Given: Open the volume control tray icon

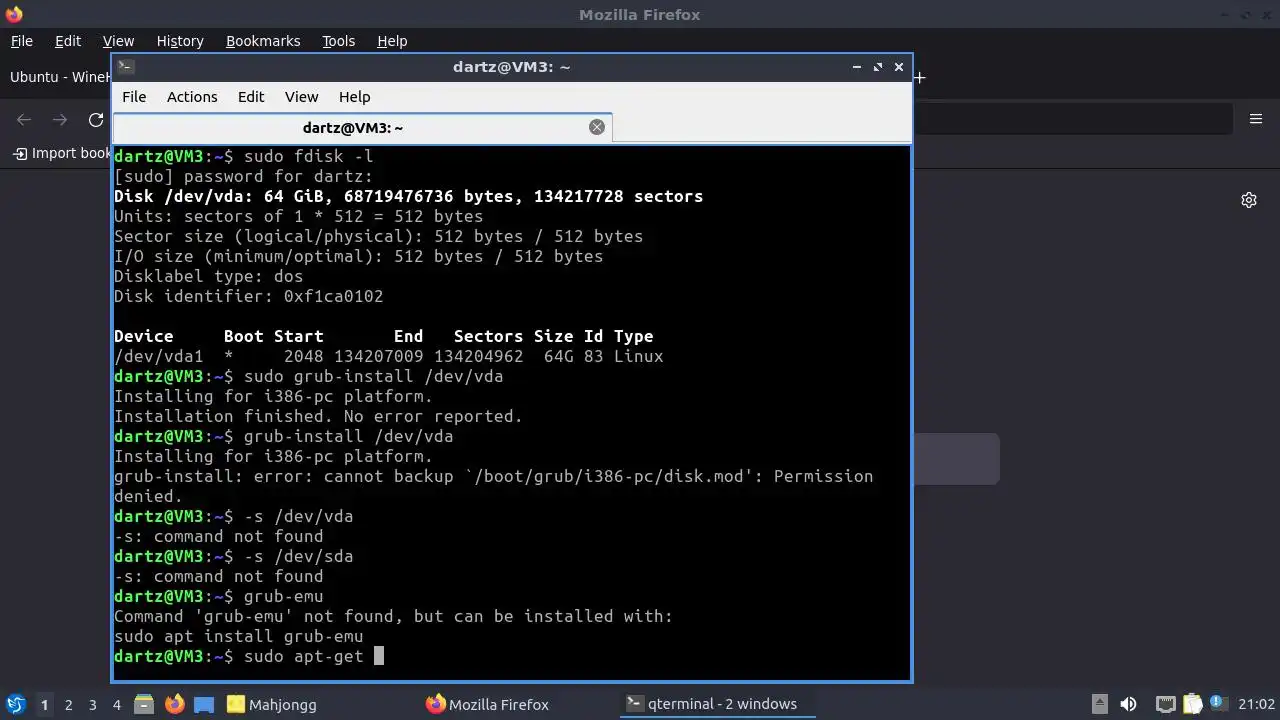Looking at the screenshot, I should coord(1128,704).
